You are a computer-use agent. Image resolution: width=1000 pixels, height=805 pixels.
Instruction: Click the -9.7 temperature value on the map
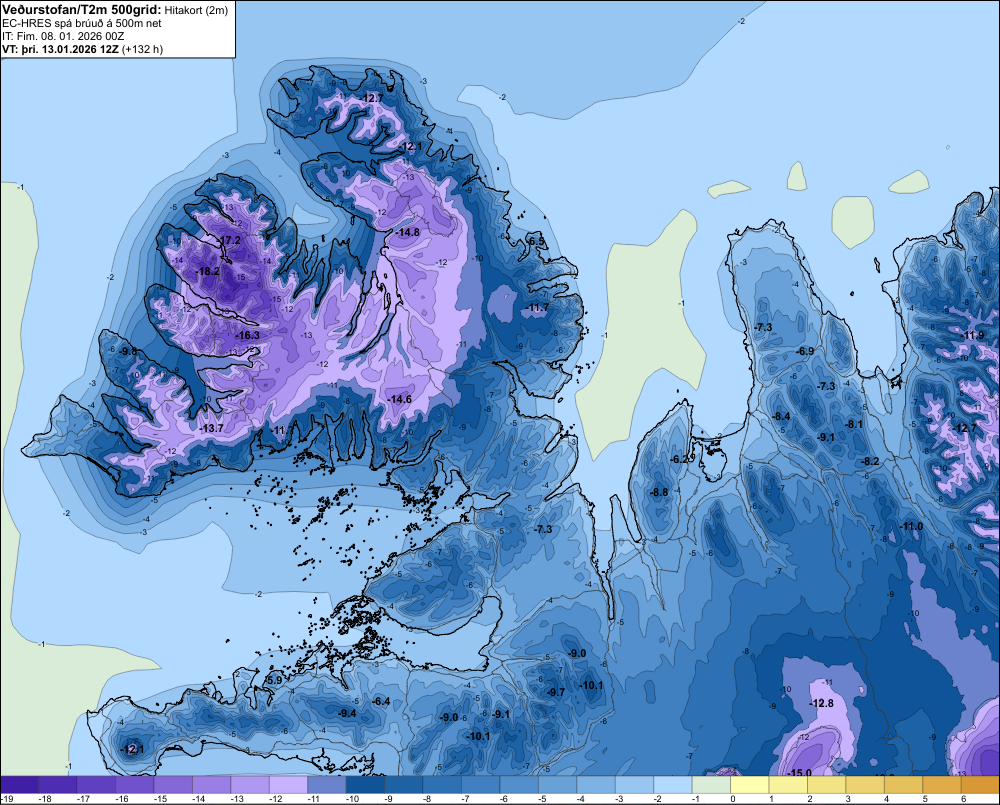click(x=556, y=693)
